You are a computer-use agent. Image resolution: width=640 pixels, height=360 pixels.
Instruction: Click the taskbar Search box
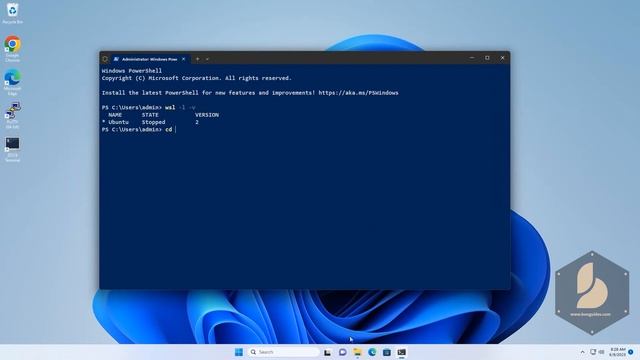[x=283, y=352]
